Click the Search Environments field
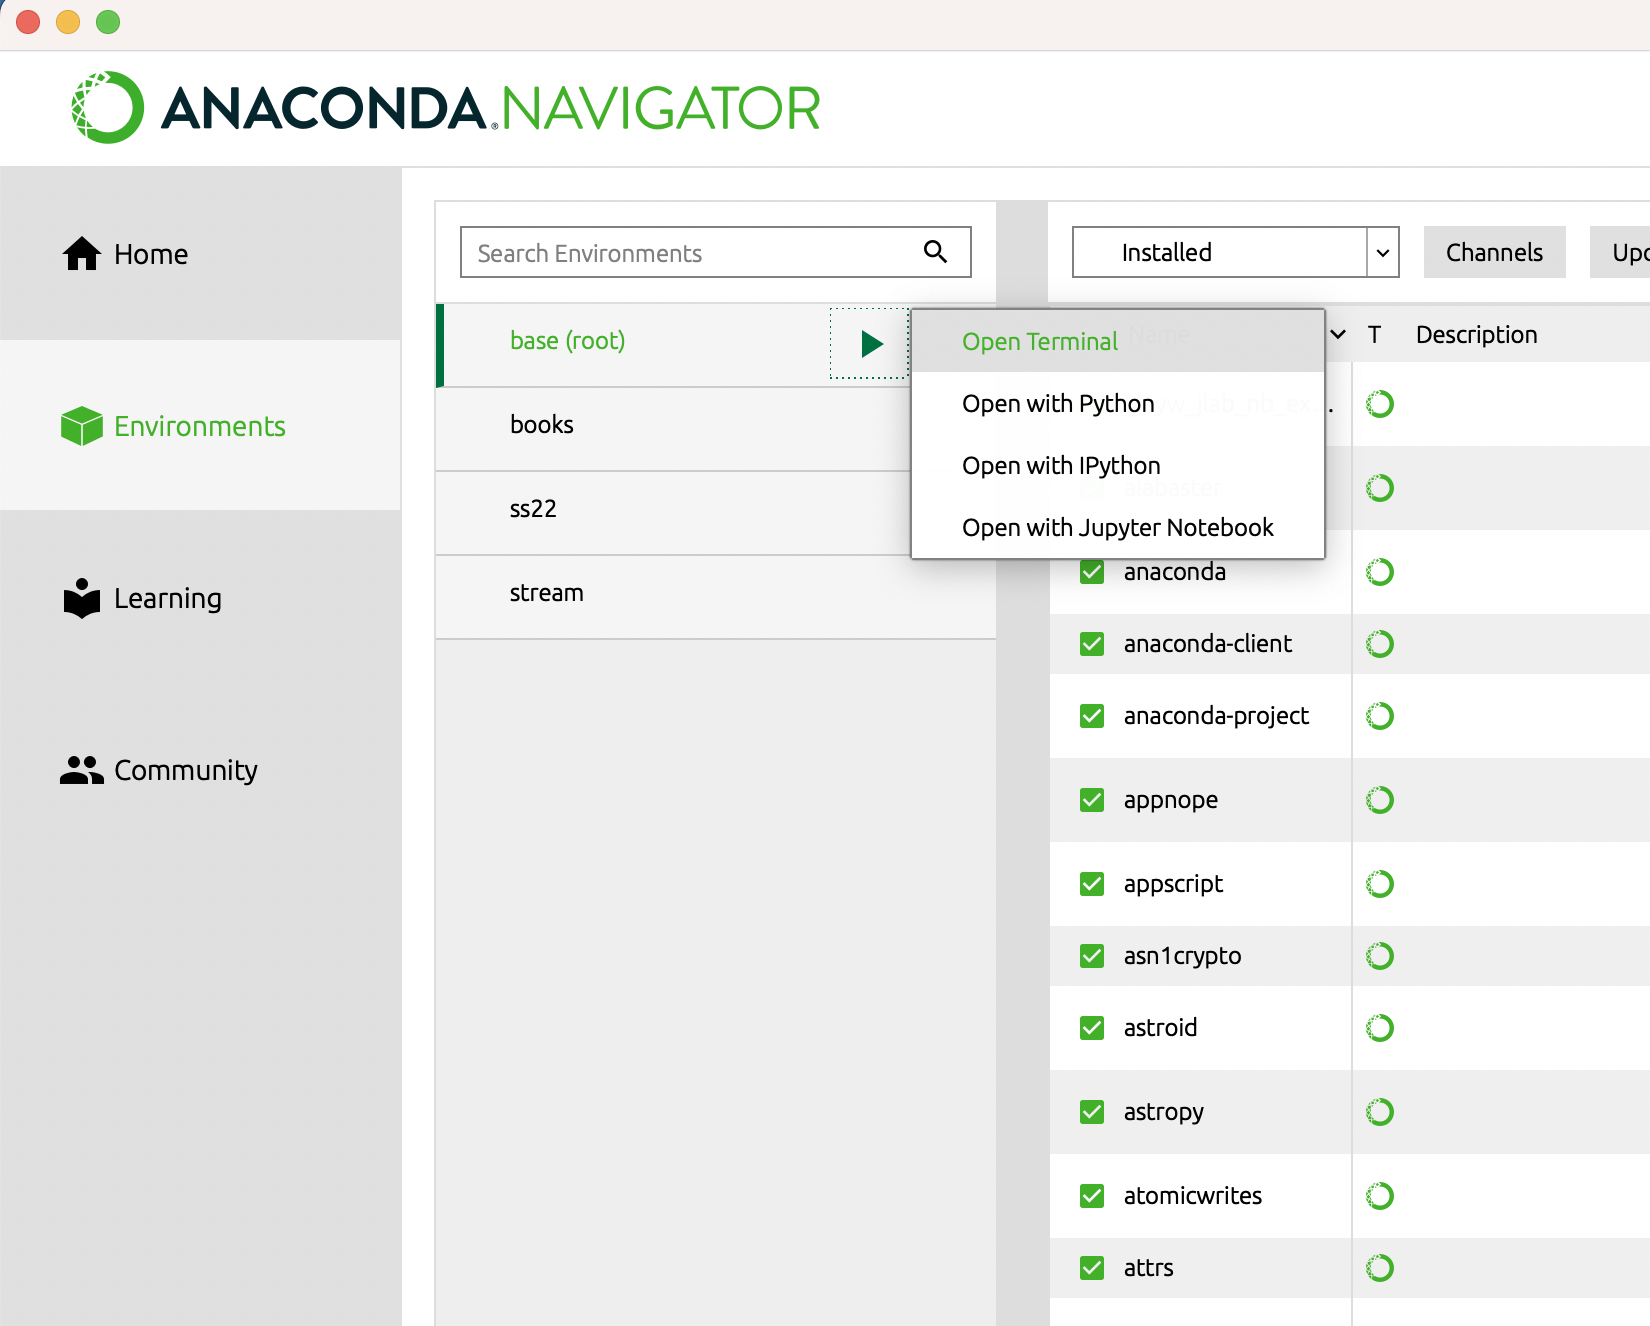This screenshot has height=1326, width=1650. (690, 253)
